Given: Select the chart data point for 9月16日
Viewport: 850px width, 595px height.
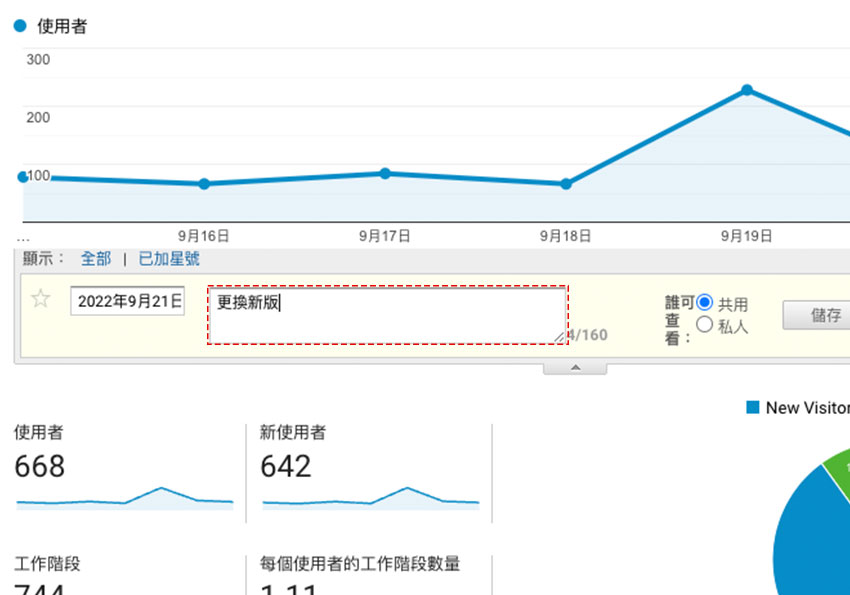Looking at the screenshot, I should pyautogui.click(x=204, y=184).
